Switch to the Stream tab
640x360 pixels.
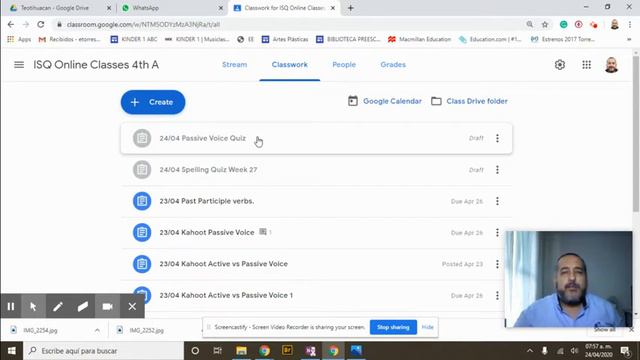coord(234,65)
